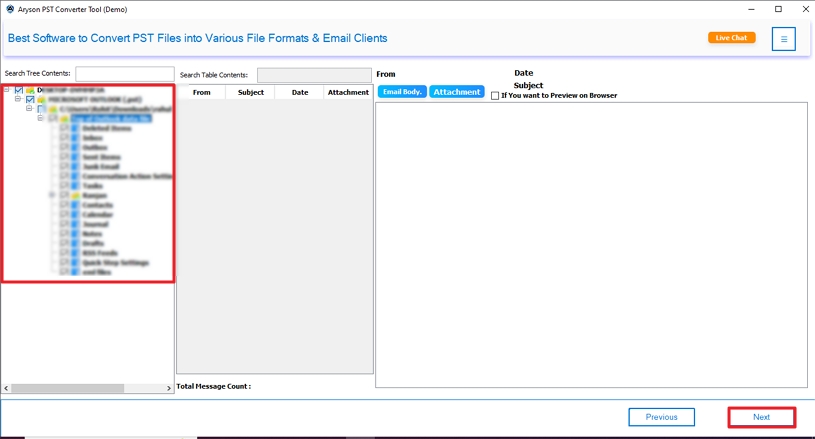Click the yellow folder icon beside Ranjan

pos(75,195)
